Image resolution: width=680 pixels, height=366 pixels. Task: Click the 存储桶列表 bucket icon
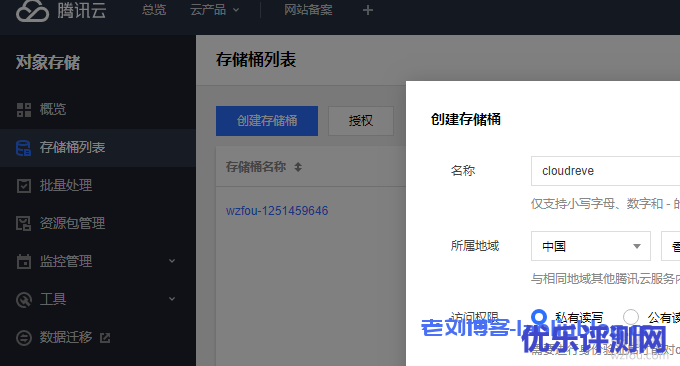[23, 148]
